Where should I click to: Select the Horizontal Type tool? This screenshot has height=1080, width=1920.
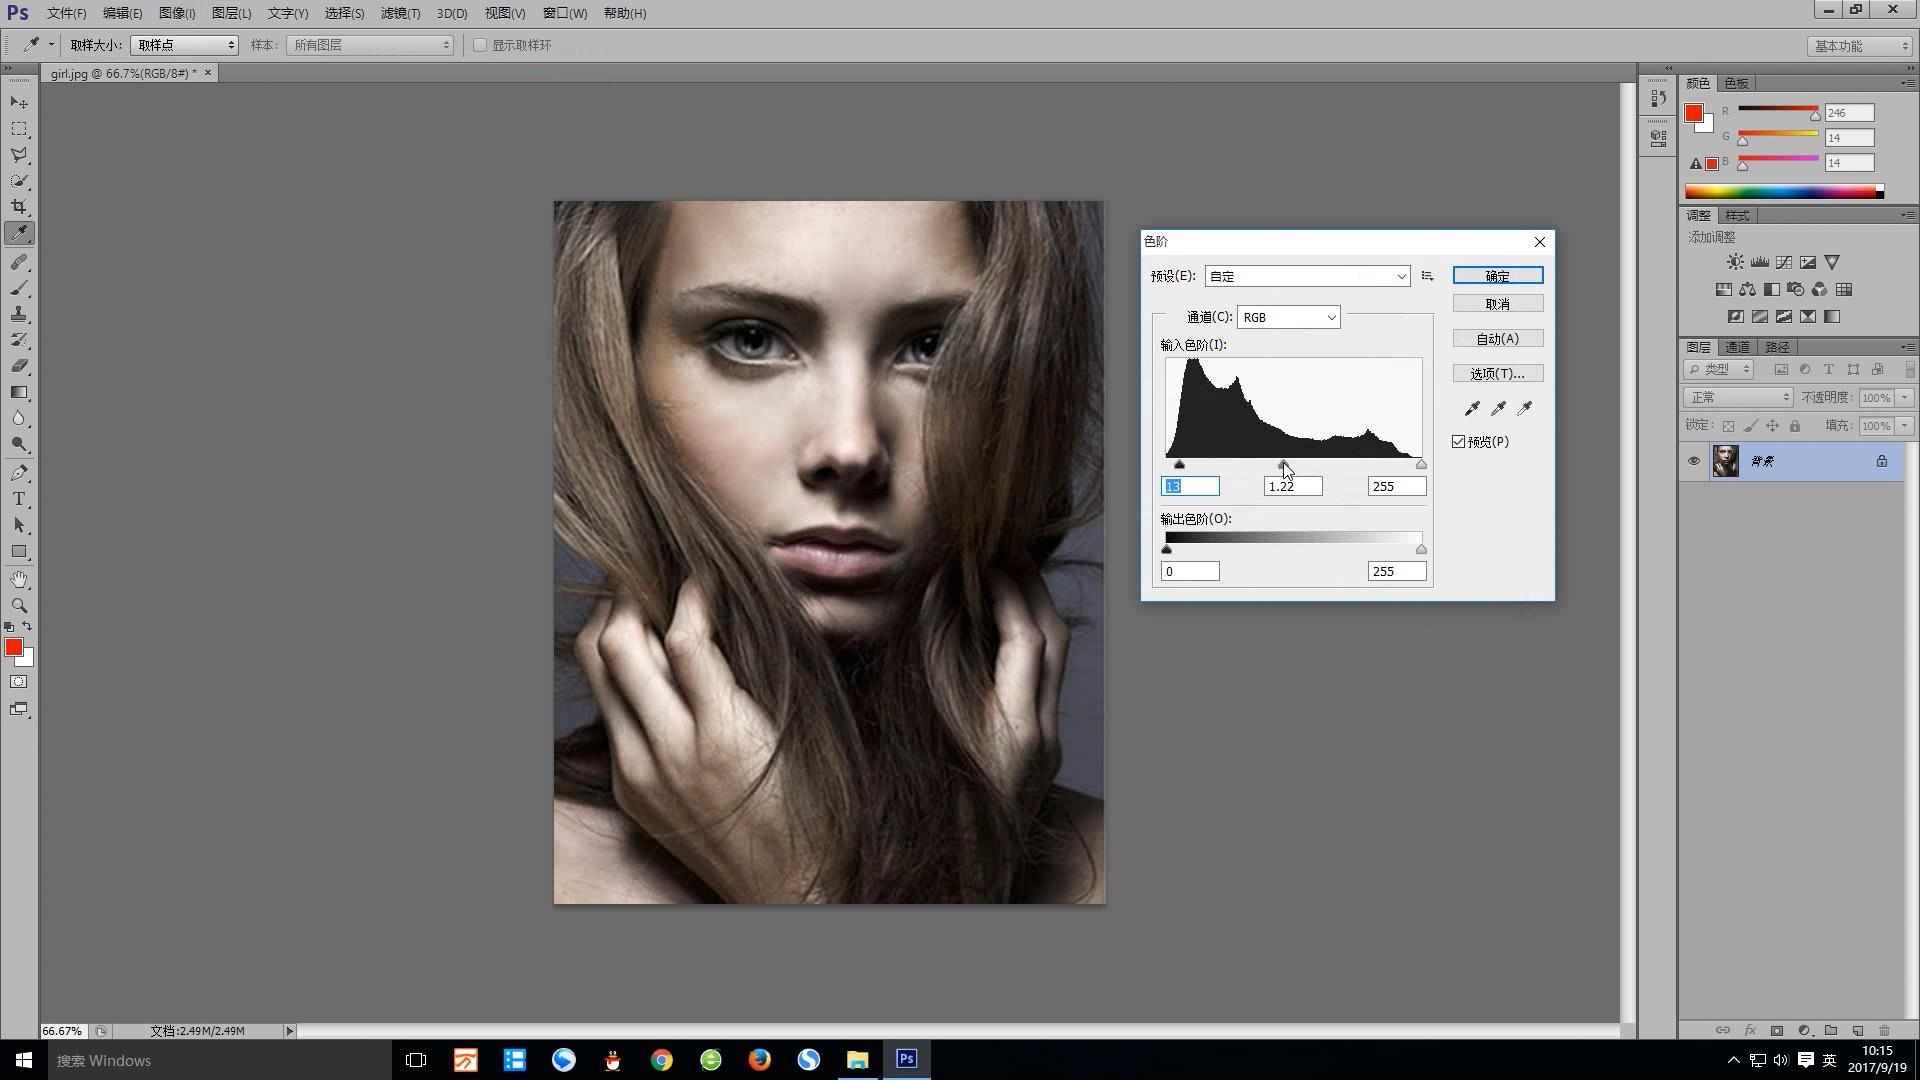19,499
